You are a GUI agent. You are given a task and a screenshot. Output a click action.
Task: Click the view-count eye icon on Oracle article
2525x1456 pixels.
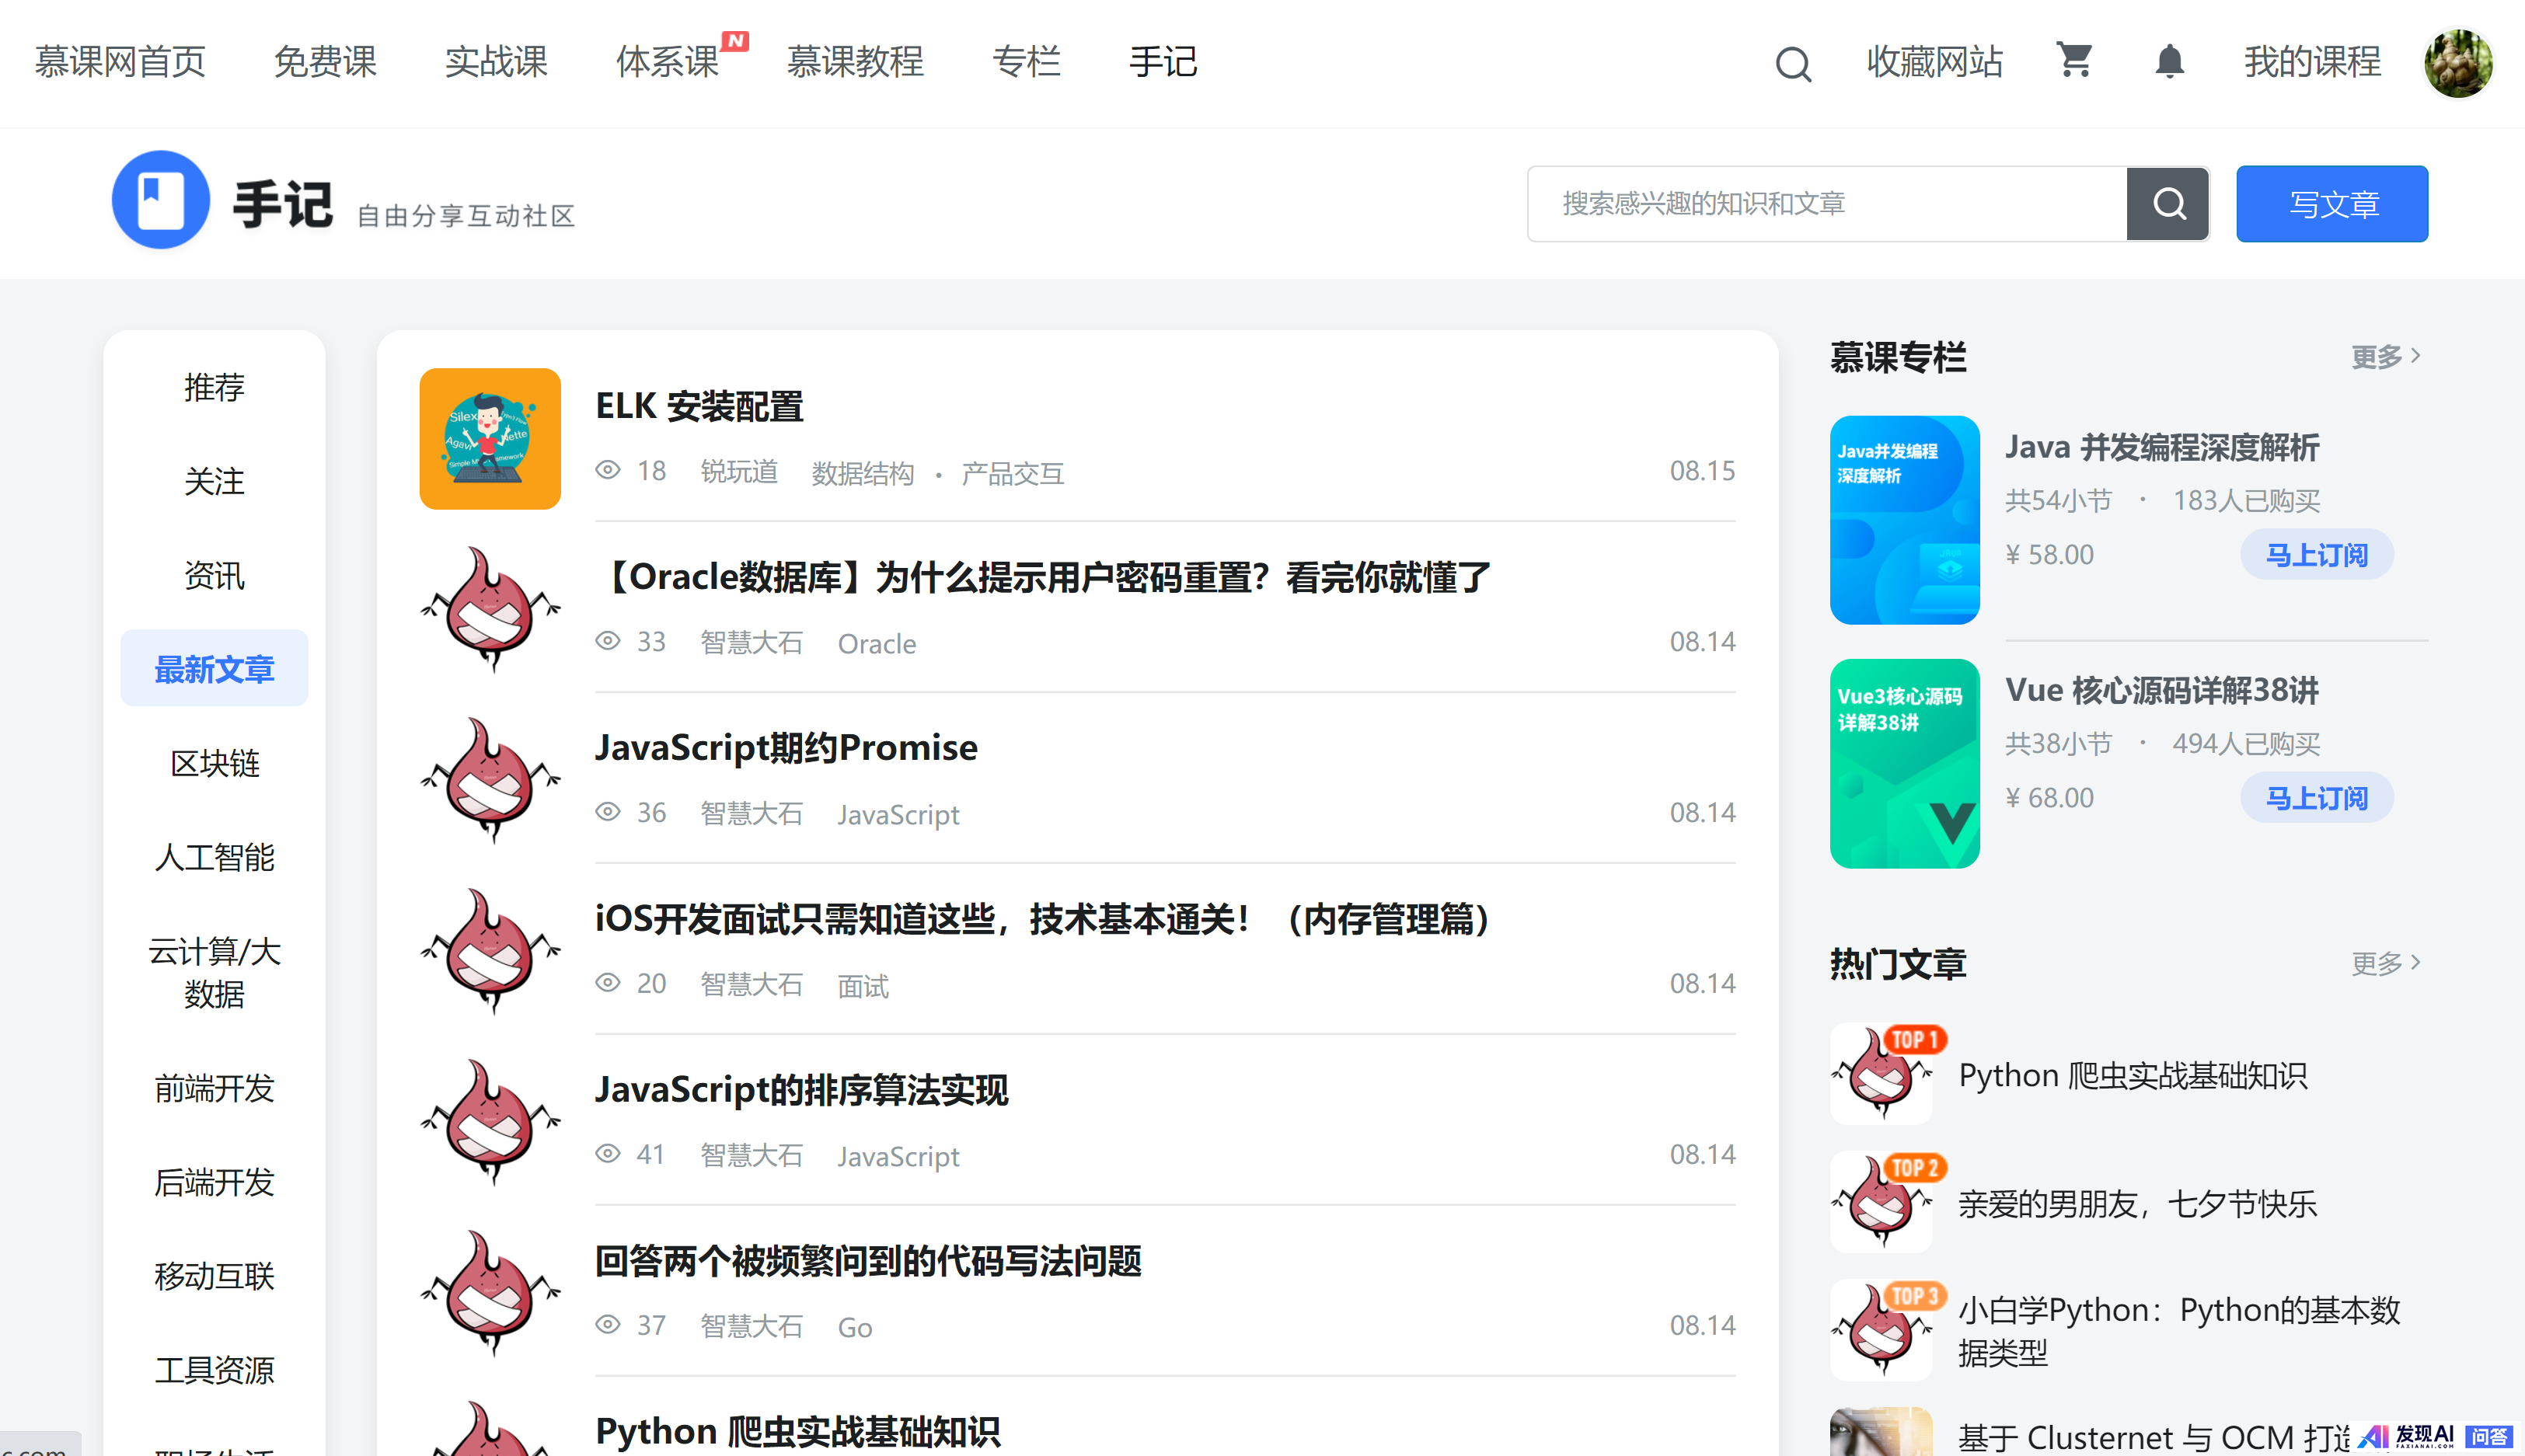[608, 641]
